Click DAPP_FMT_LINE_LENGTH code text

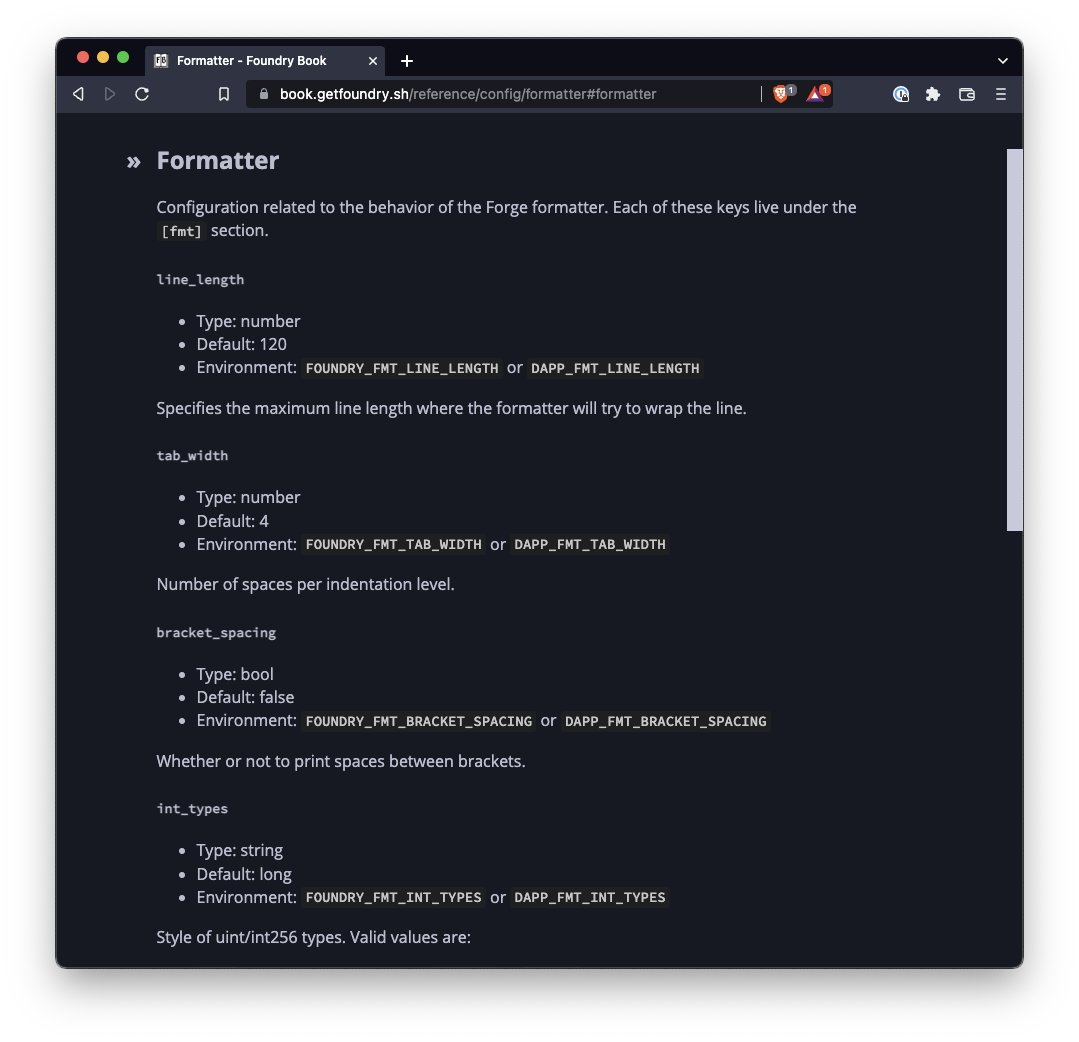pos(615,368)
